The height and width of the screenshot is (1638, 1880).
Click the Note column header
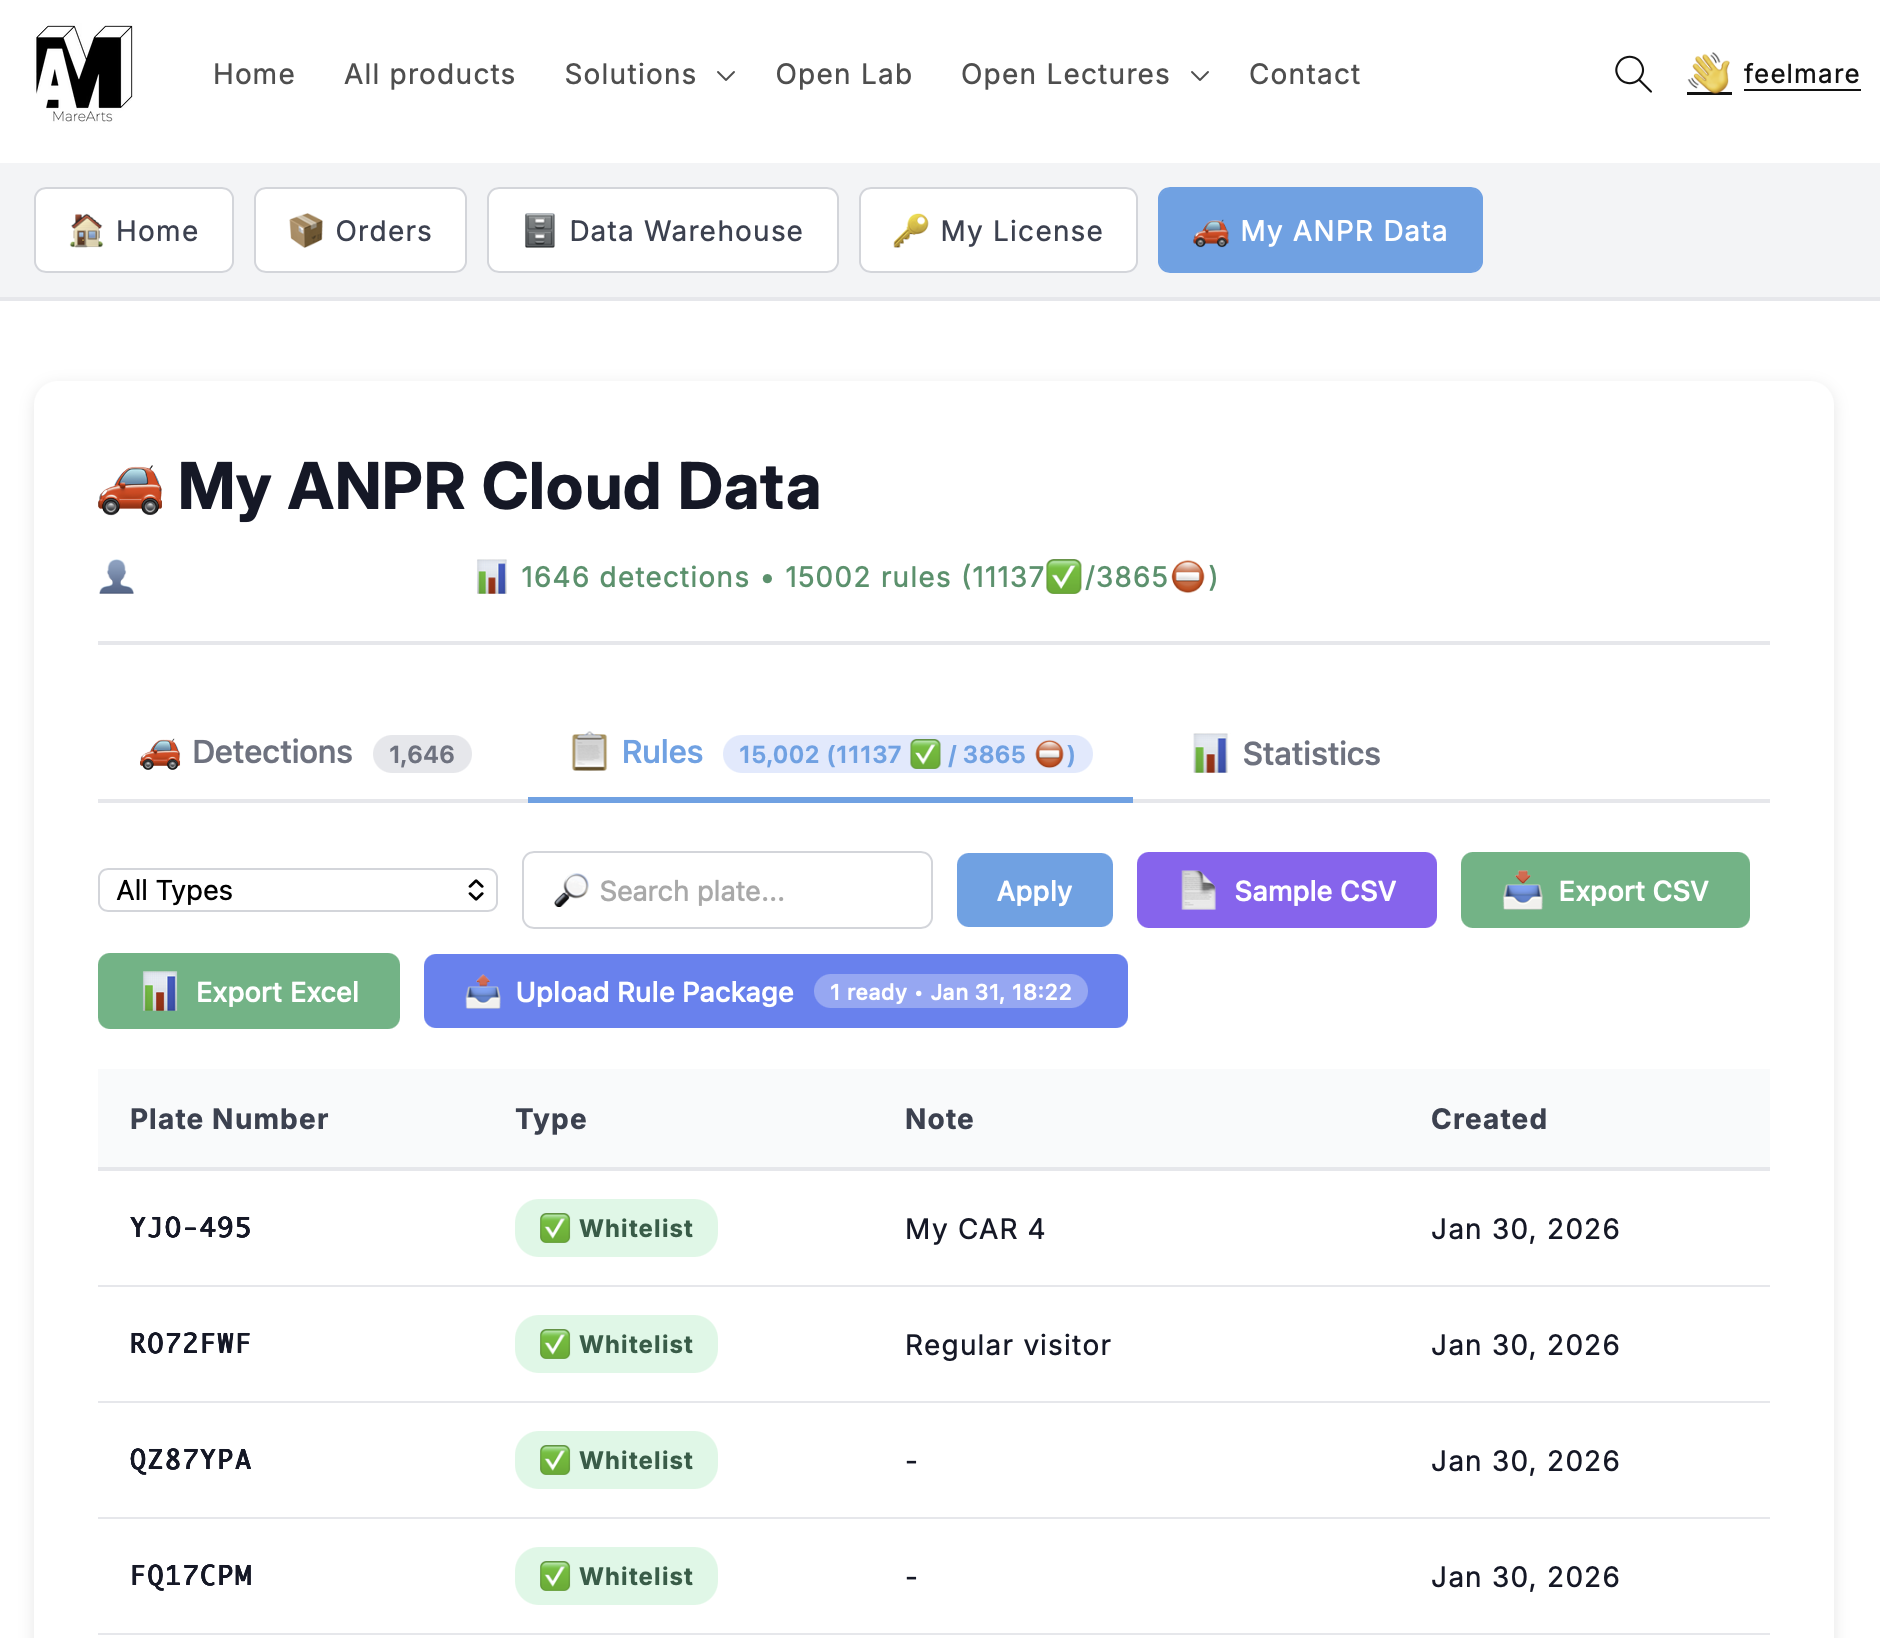939,1119
